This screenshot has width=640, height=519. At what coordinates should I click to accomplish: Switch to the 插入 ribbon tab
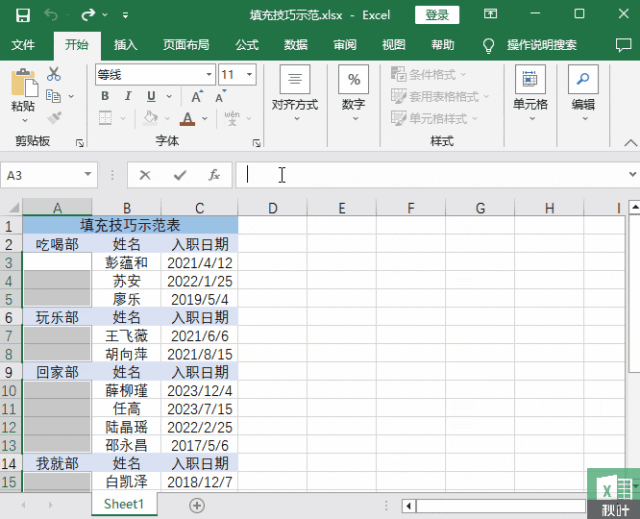pos(125,44)
